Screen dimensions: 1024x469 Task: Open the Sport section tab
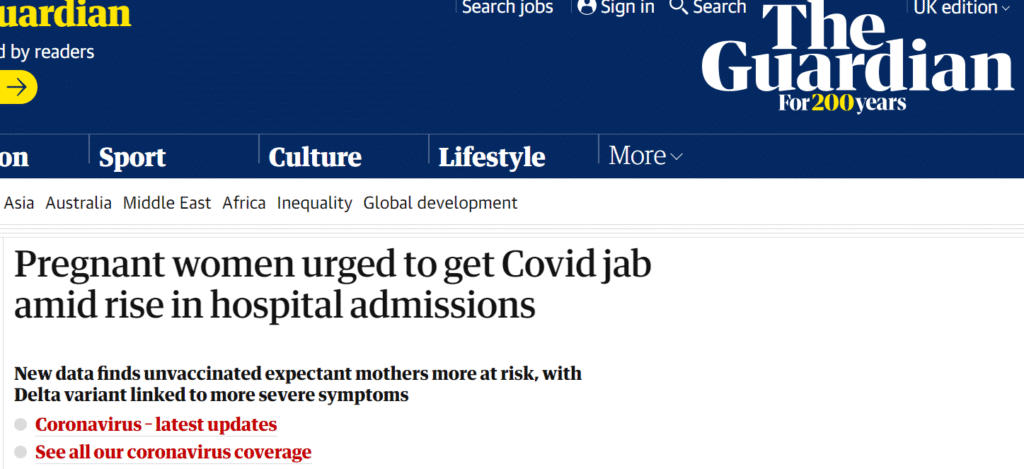point(132,157)
